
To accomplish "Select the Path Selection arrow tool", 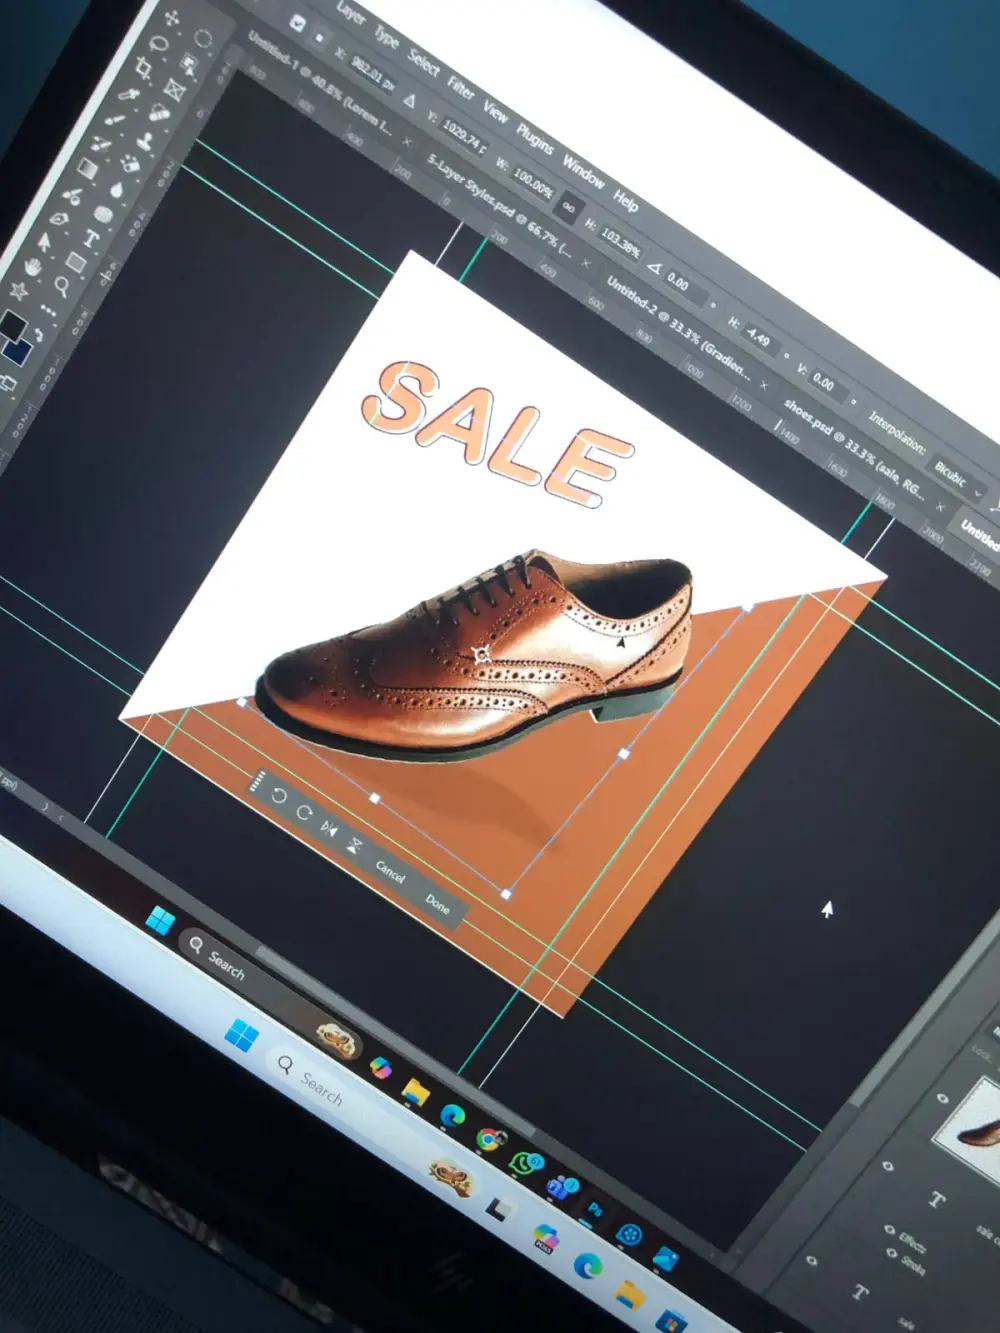I will click(x=44, y=242).
